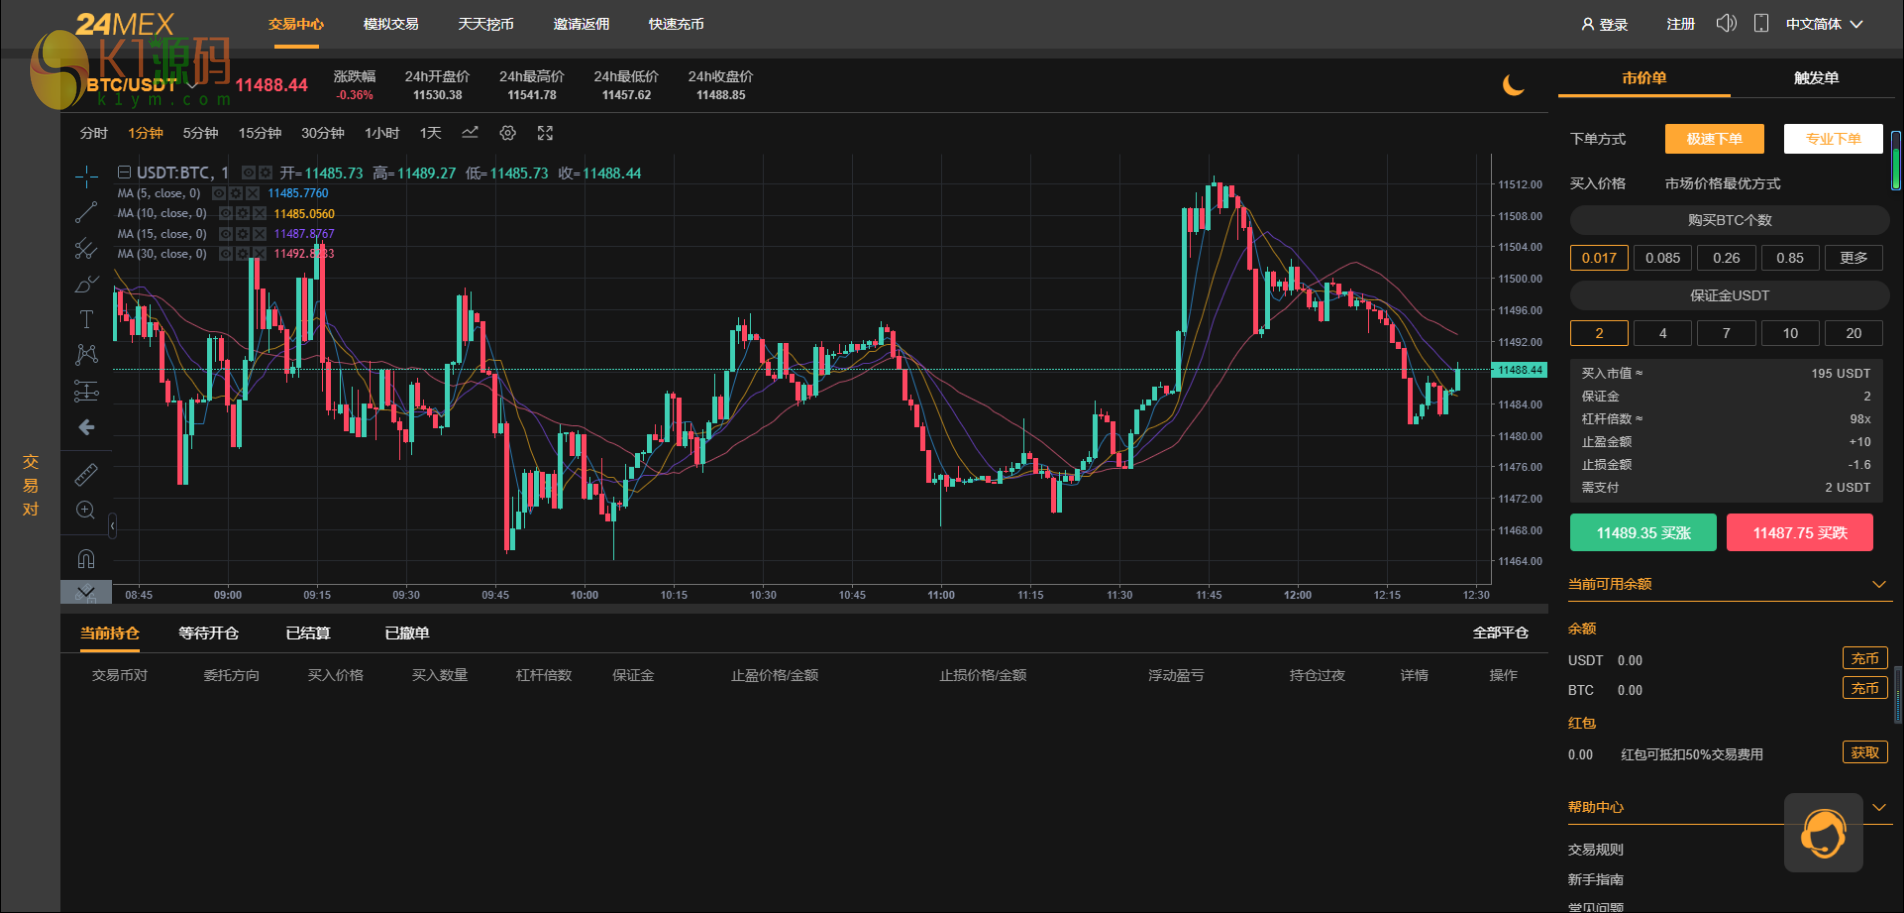Hide the MA (5, close, 0) indicator

pyautogui.click(x=219, y=193)
